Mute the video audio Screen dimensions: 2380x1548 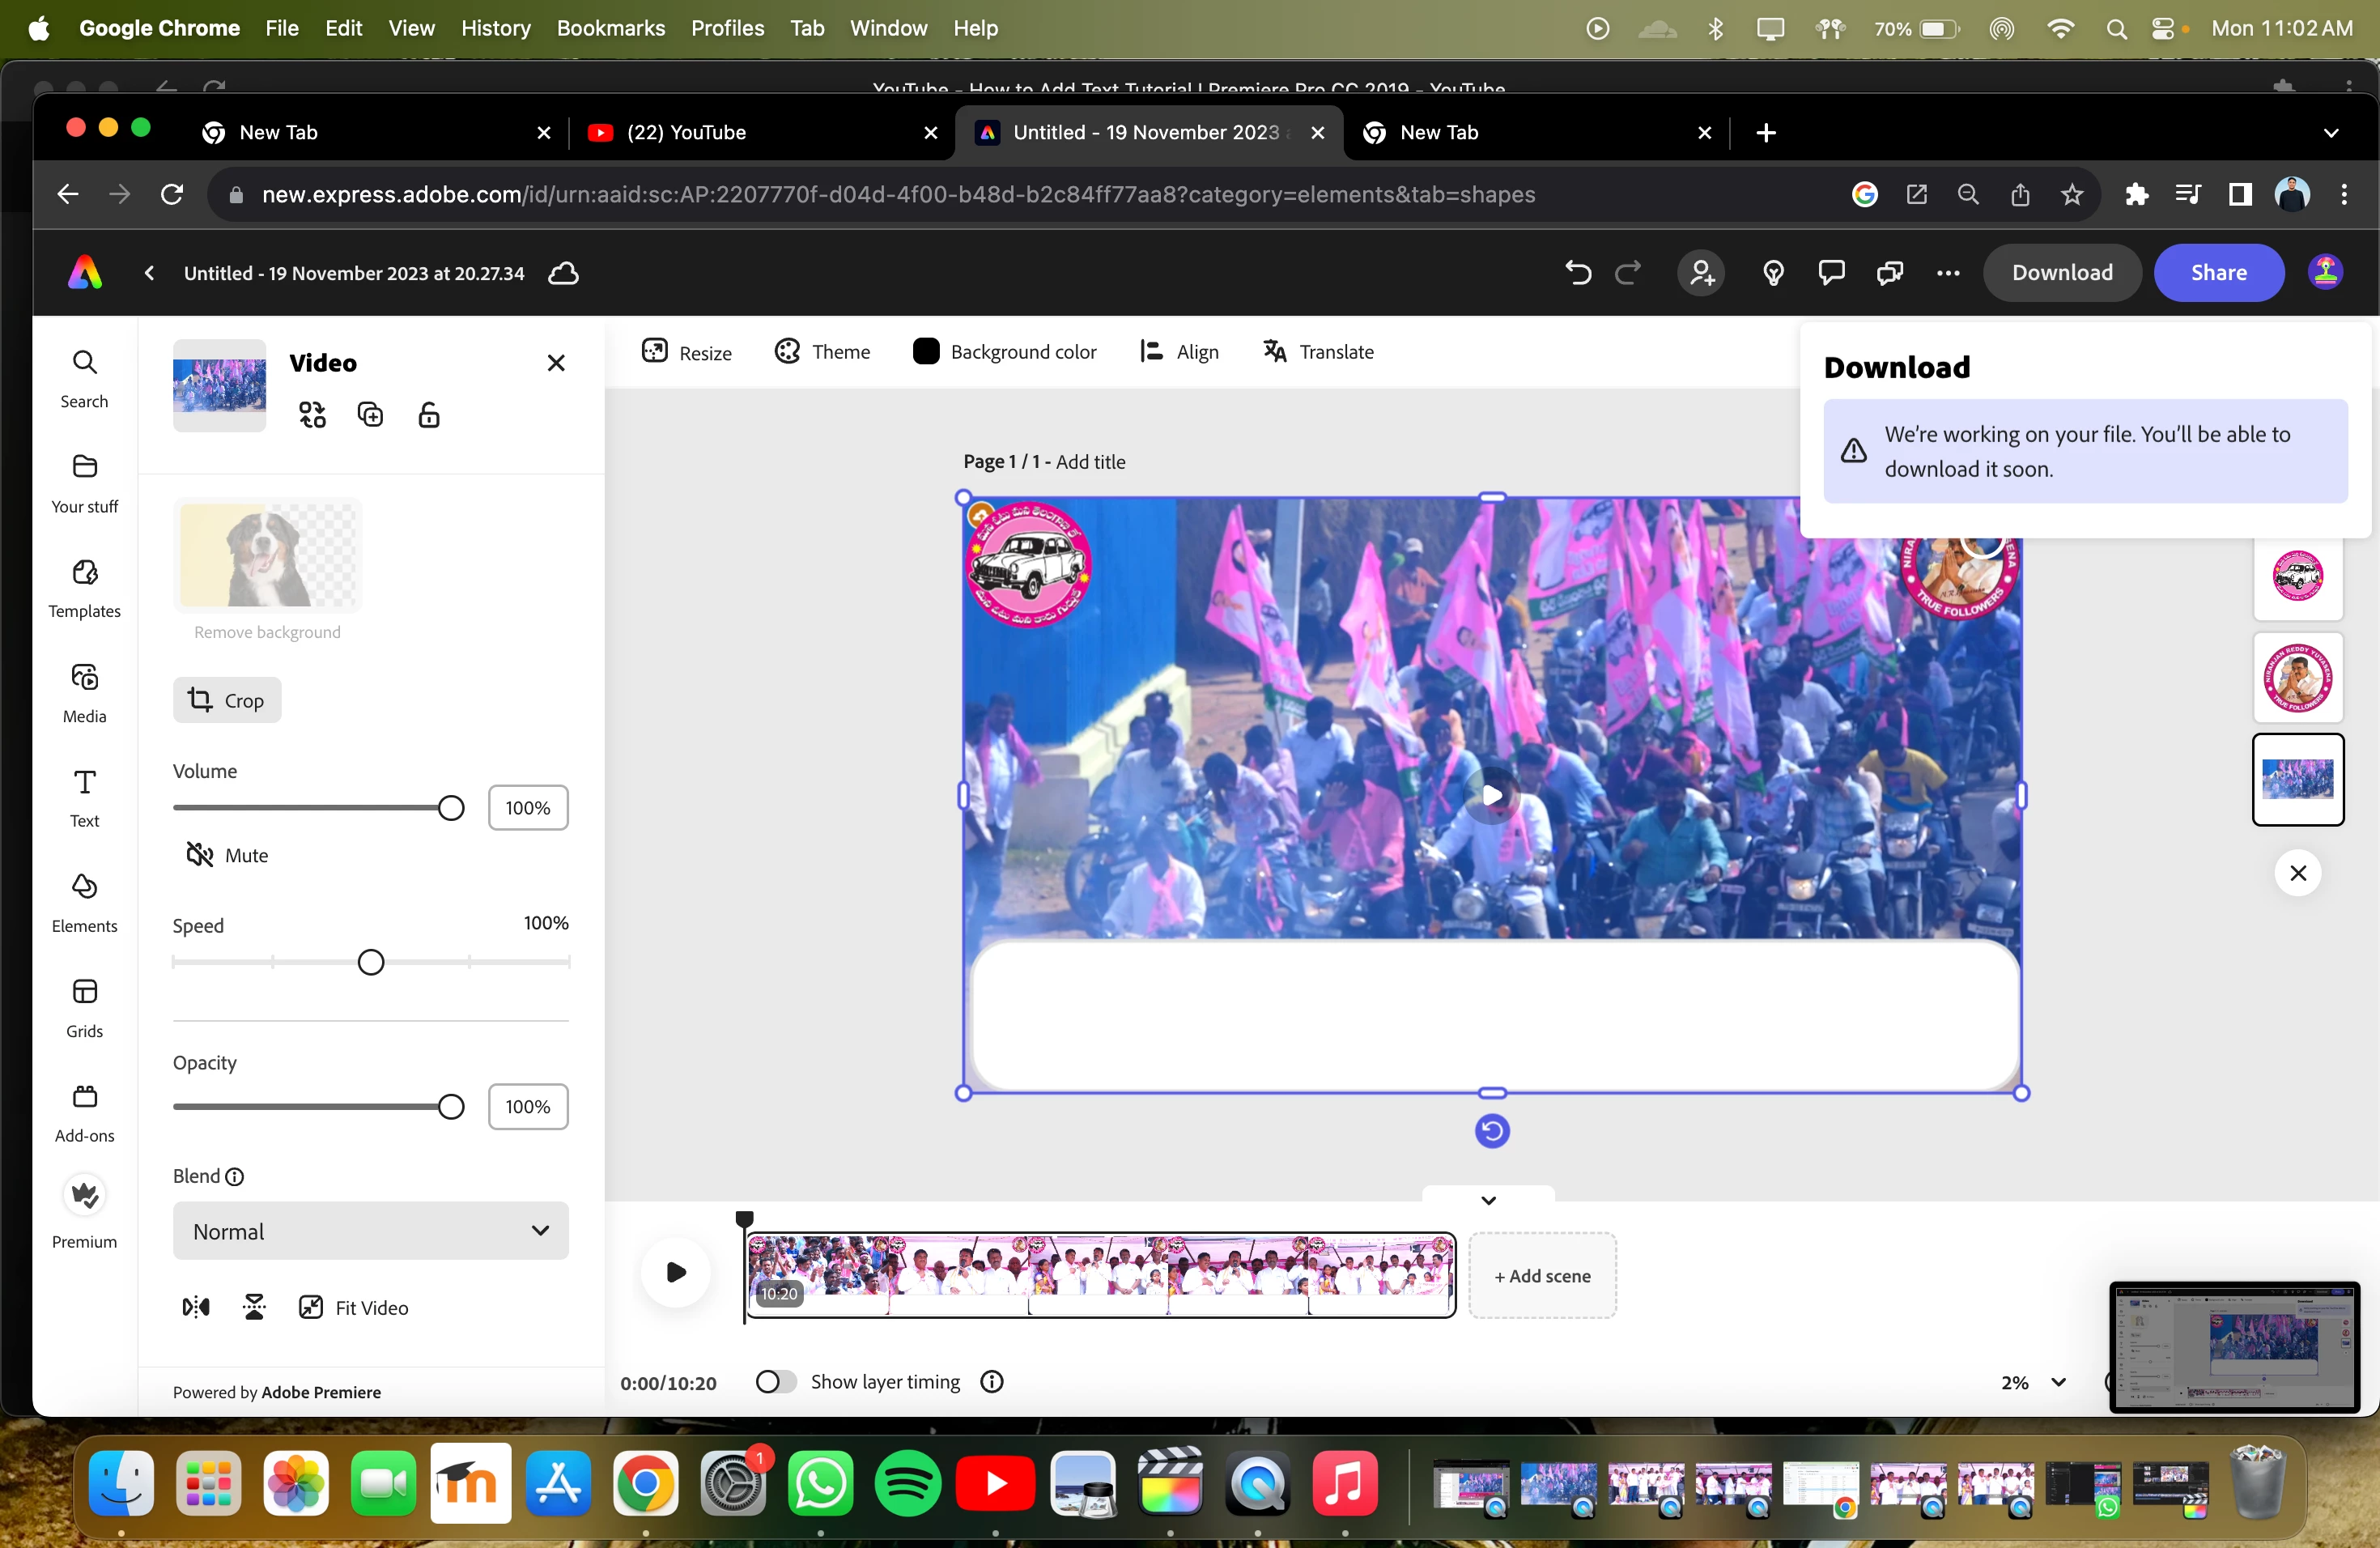click(x=228, y=855)
